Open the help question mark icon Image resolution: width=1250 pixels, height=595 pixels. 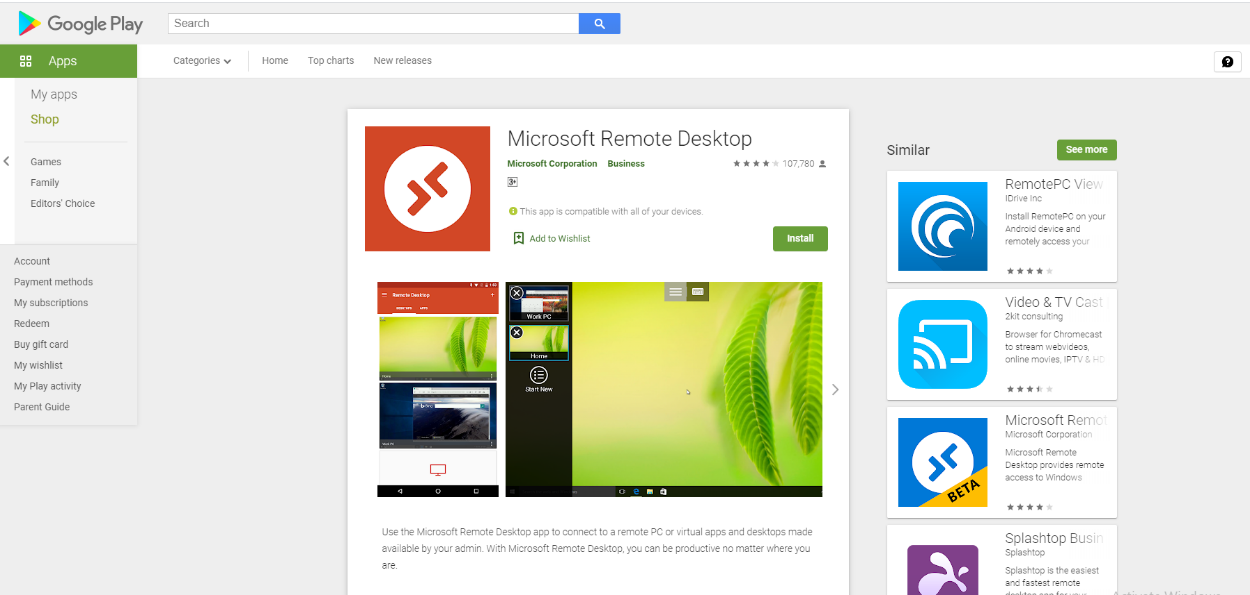coord(1227,62)
